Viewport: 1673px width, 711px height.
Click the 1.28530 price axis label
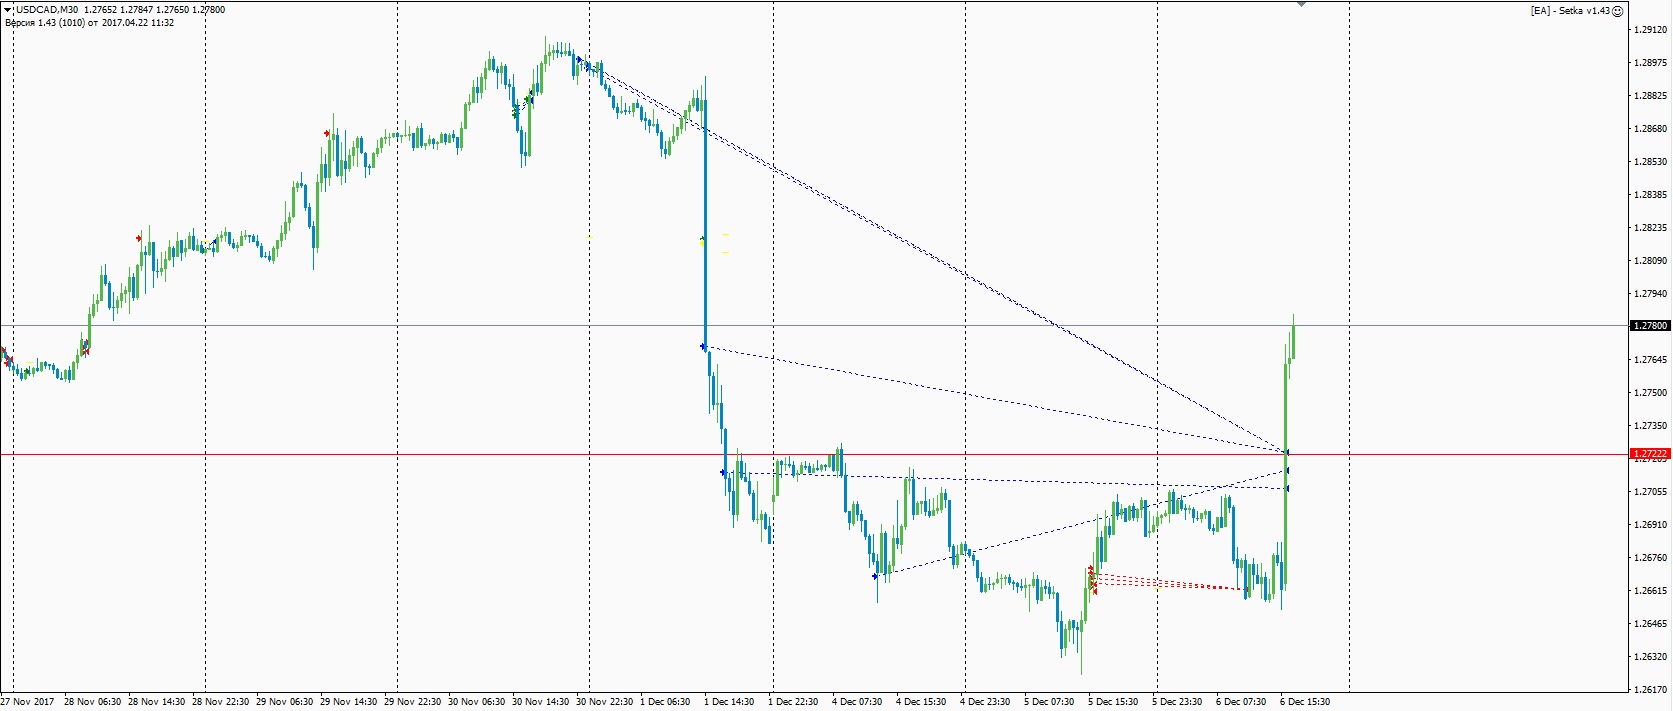point(1650,162)
